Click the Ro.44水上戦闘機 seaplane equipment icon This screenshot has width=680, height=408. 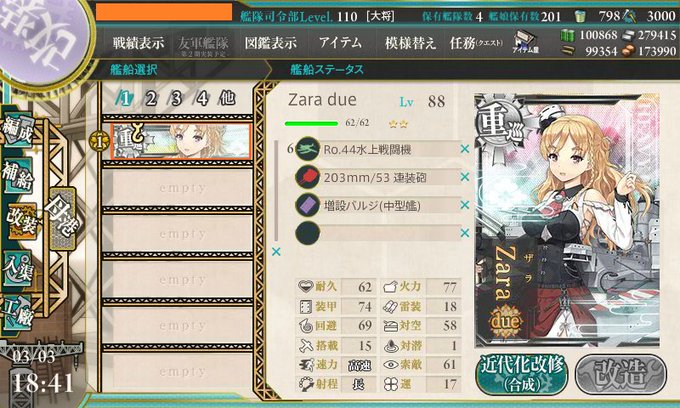307,149
